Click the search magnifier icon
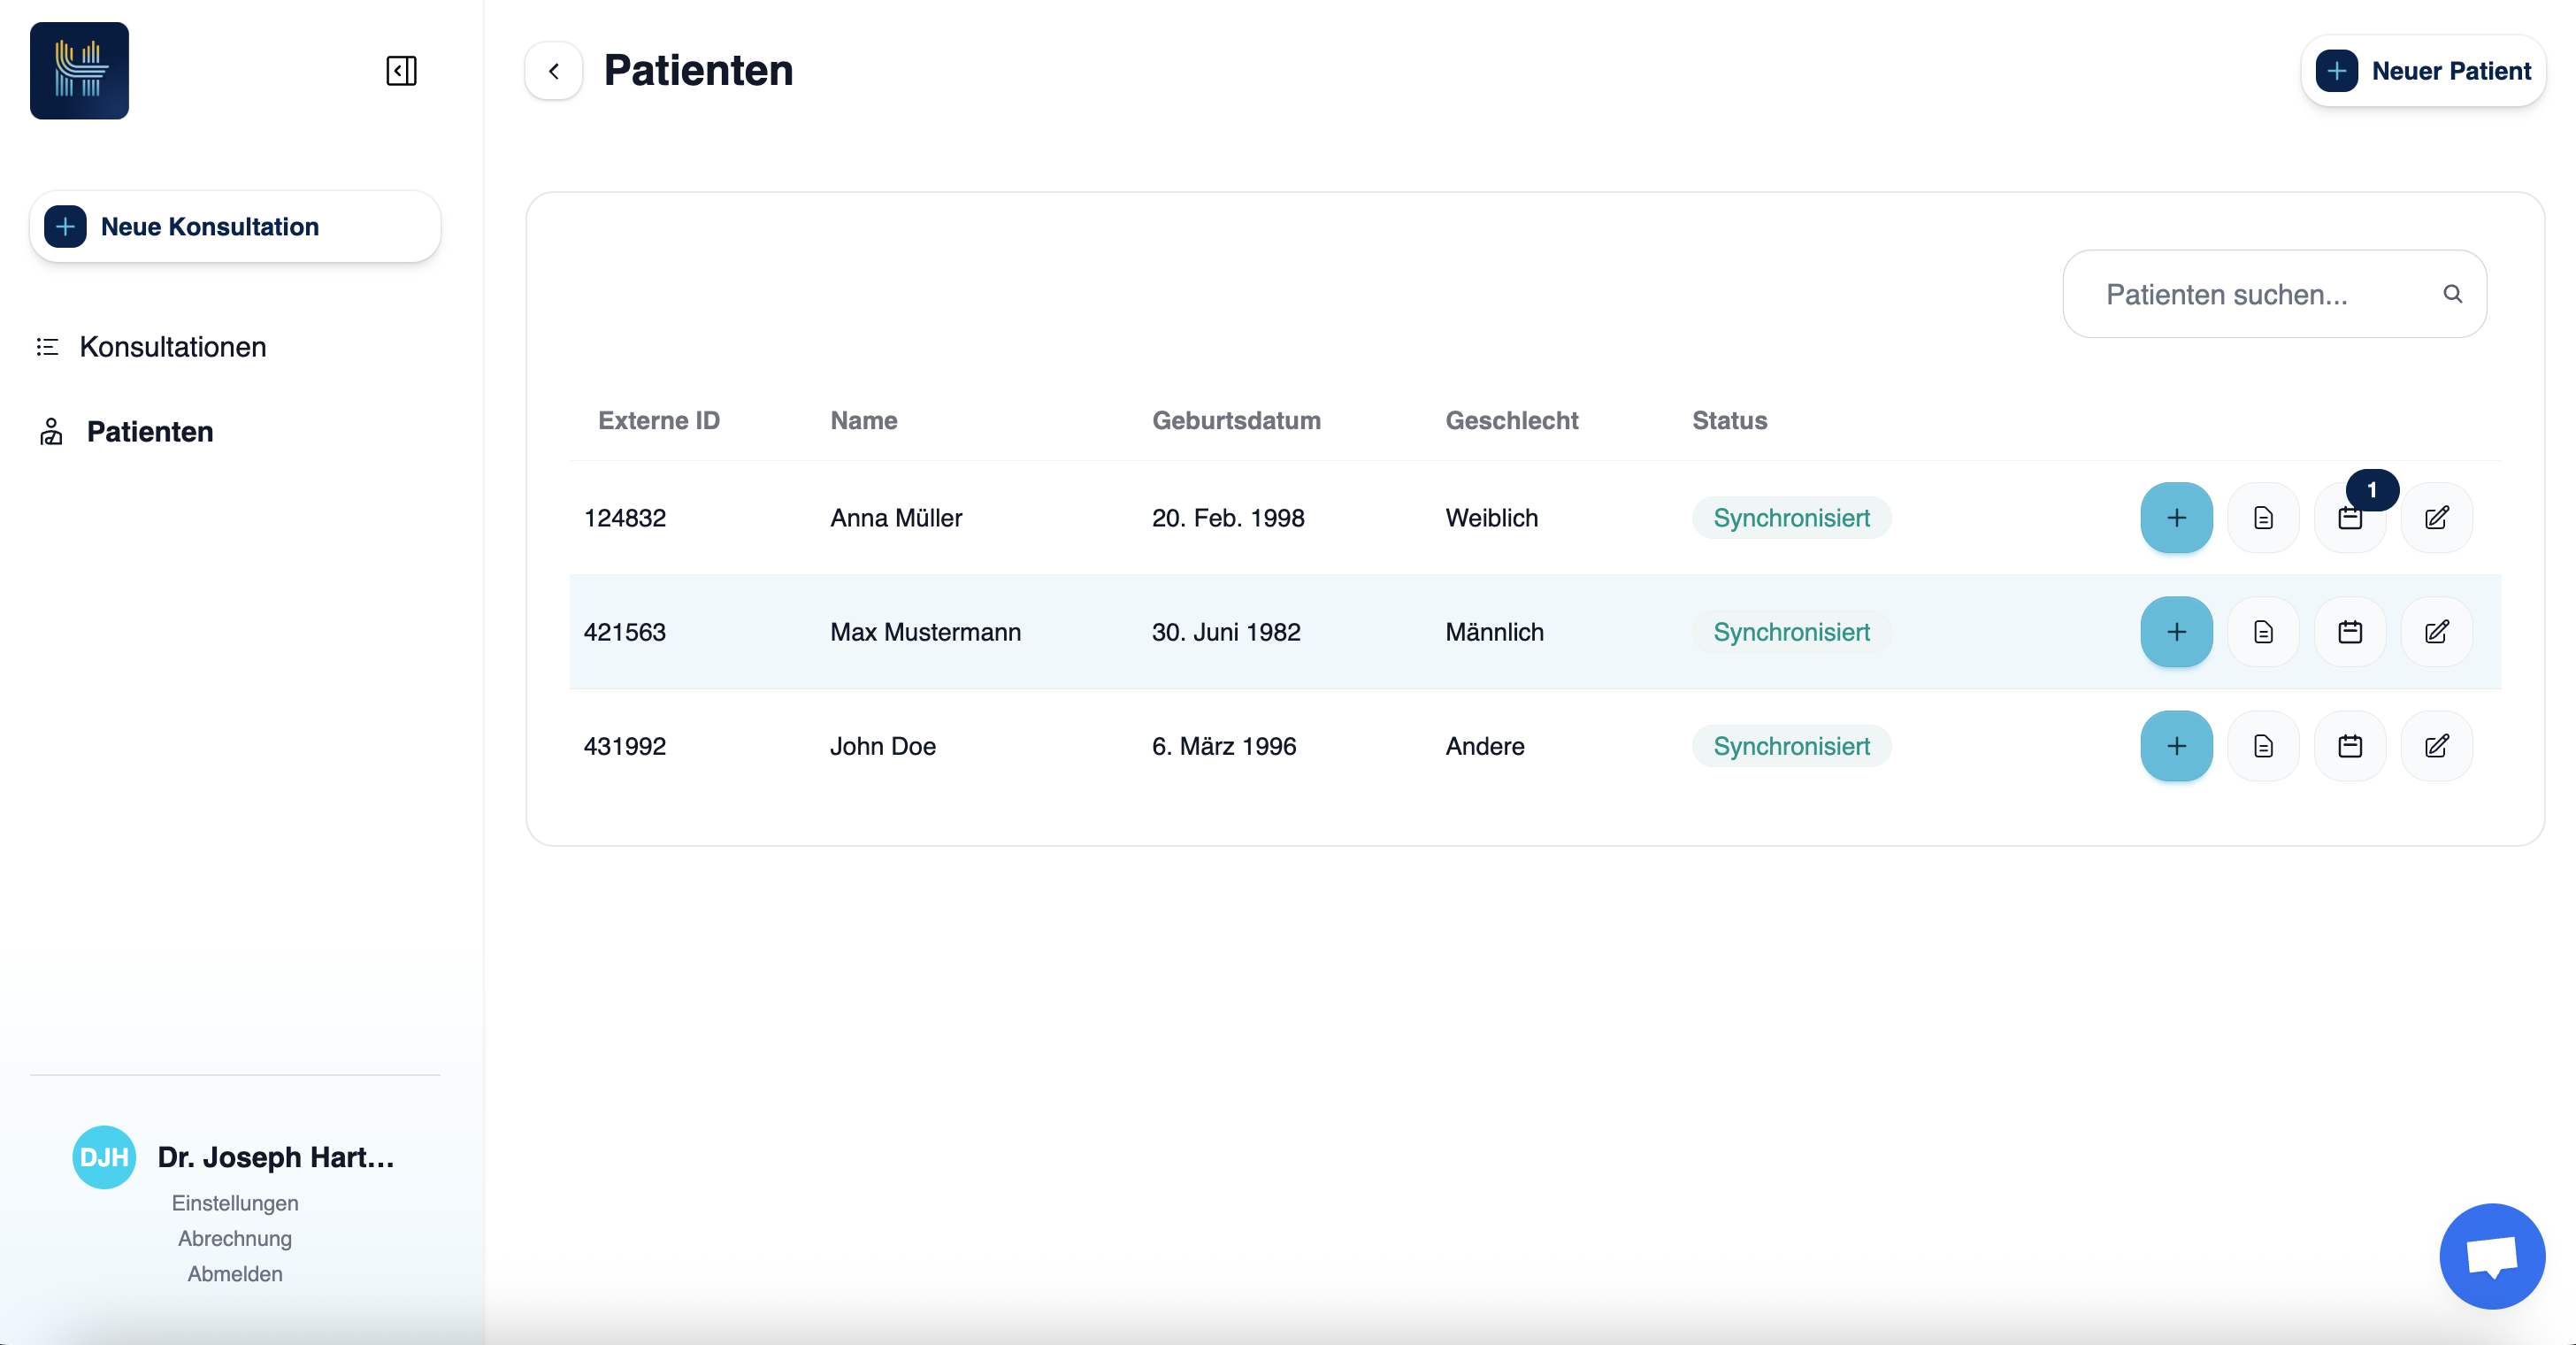Screen dimensions: 2576x1345 point(2452,294)
